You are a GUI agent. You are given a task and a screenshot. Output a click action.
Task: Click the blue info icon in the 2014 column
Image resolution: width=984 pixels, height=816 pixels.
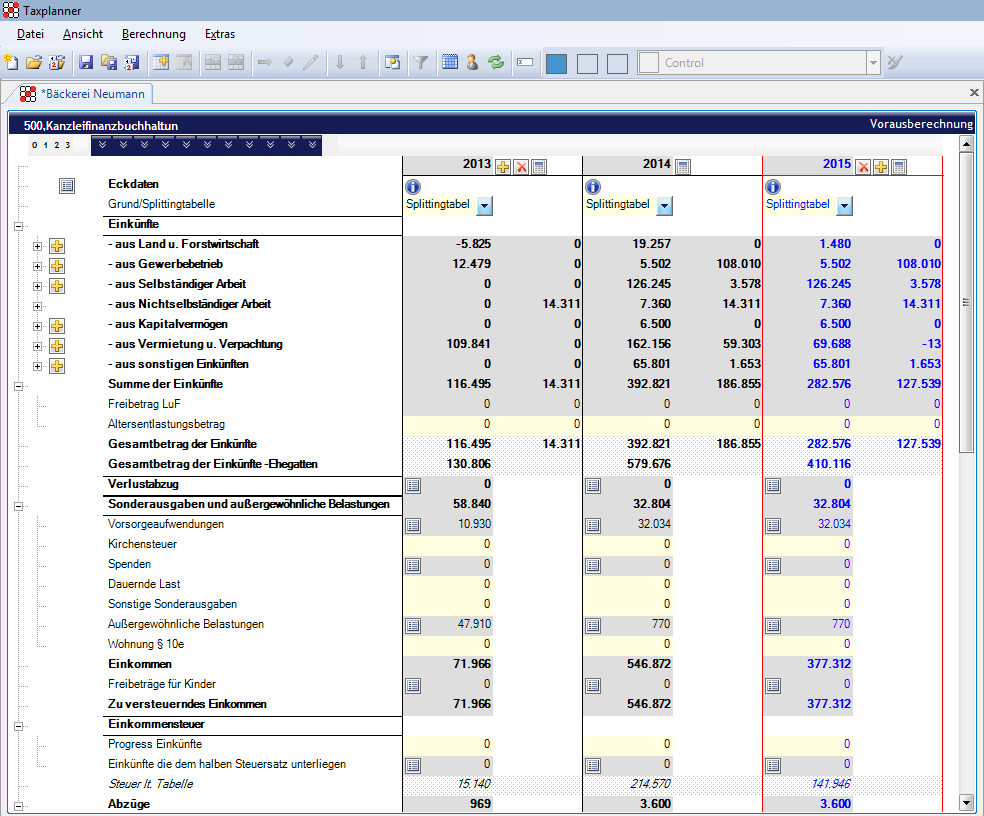[591, 186]
